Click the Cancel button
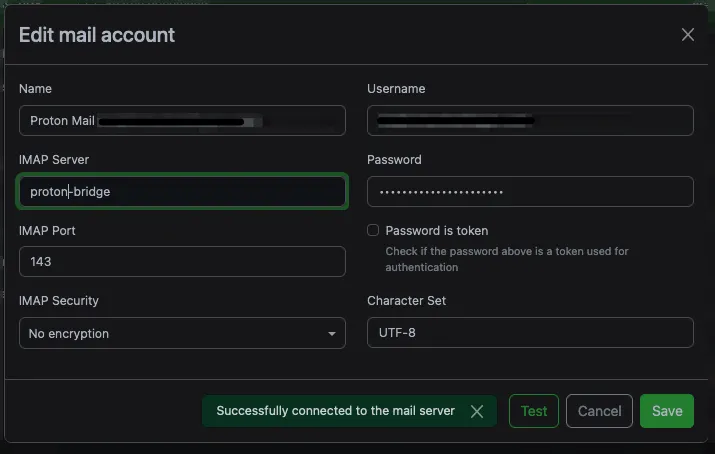This screenshot has height=454, width=715. point(599,411)
